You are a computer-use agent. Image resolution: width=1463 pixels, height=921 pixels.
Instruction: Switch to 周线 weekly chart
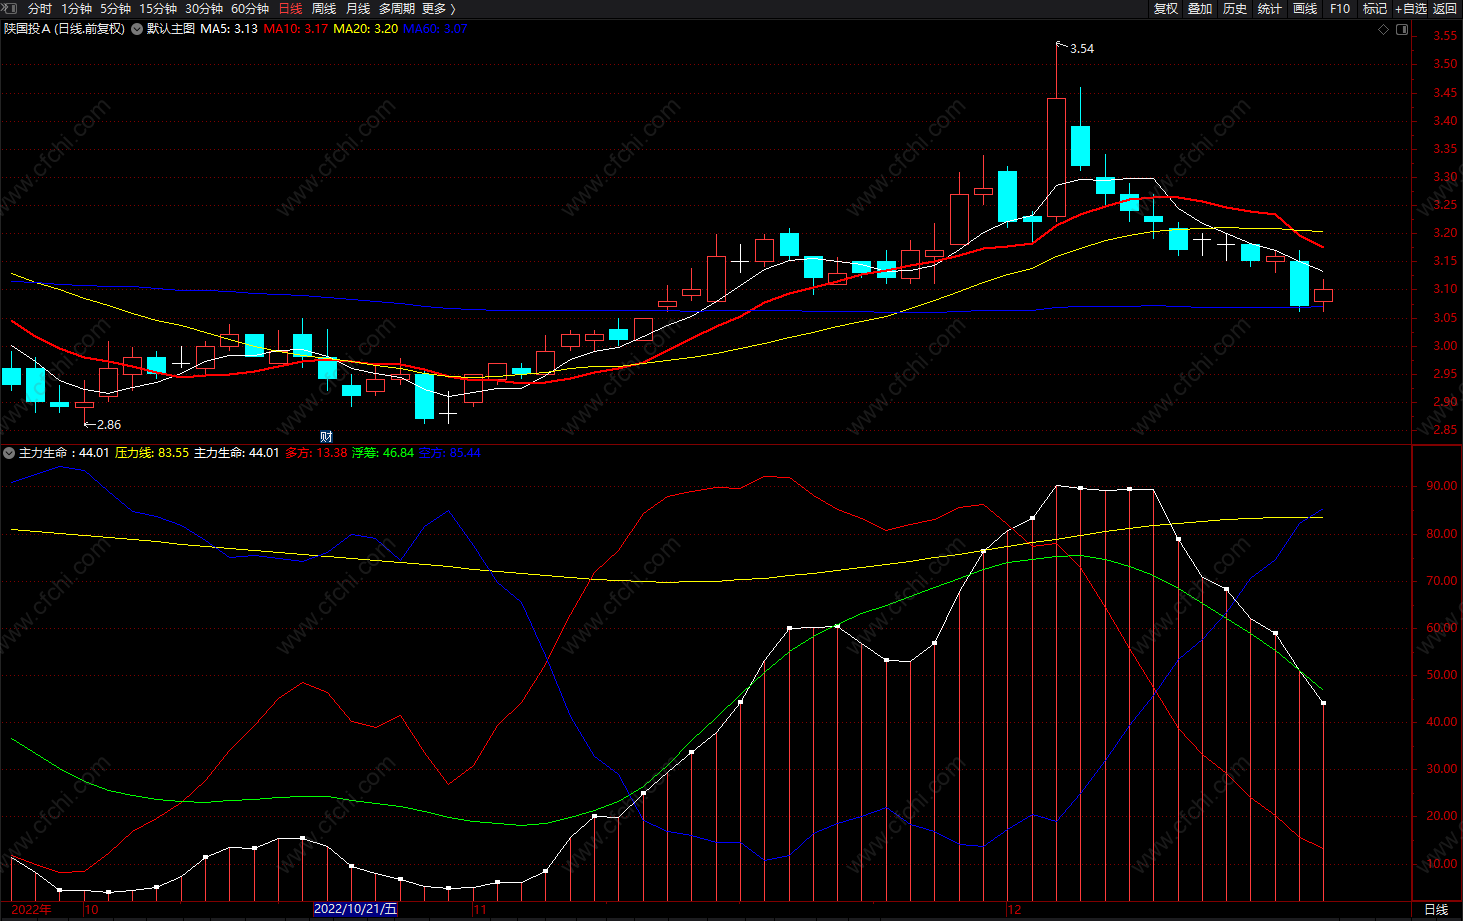point(324,8)
